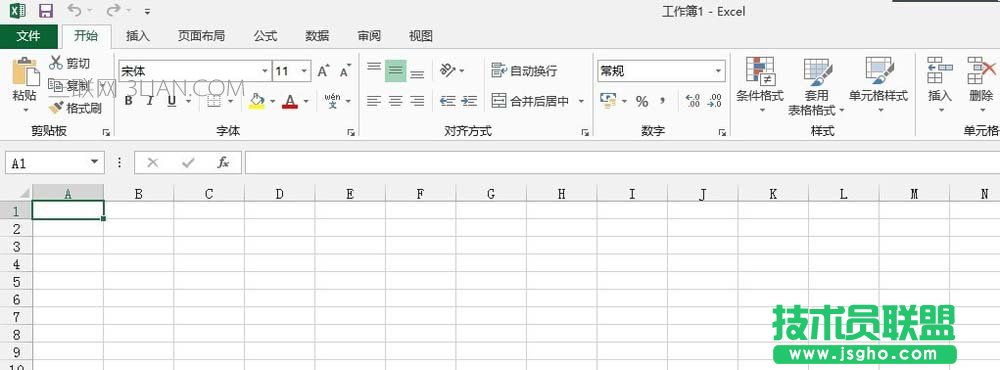Click the 插入 cells insert button
Image resolution: width=1000 pixels, height=370 pixels.
point(939,85)
